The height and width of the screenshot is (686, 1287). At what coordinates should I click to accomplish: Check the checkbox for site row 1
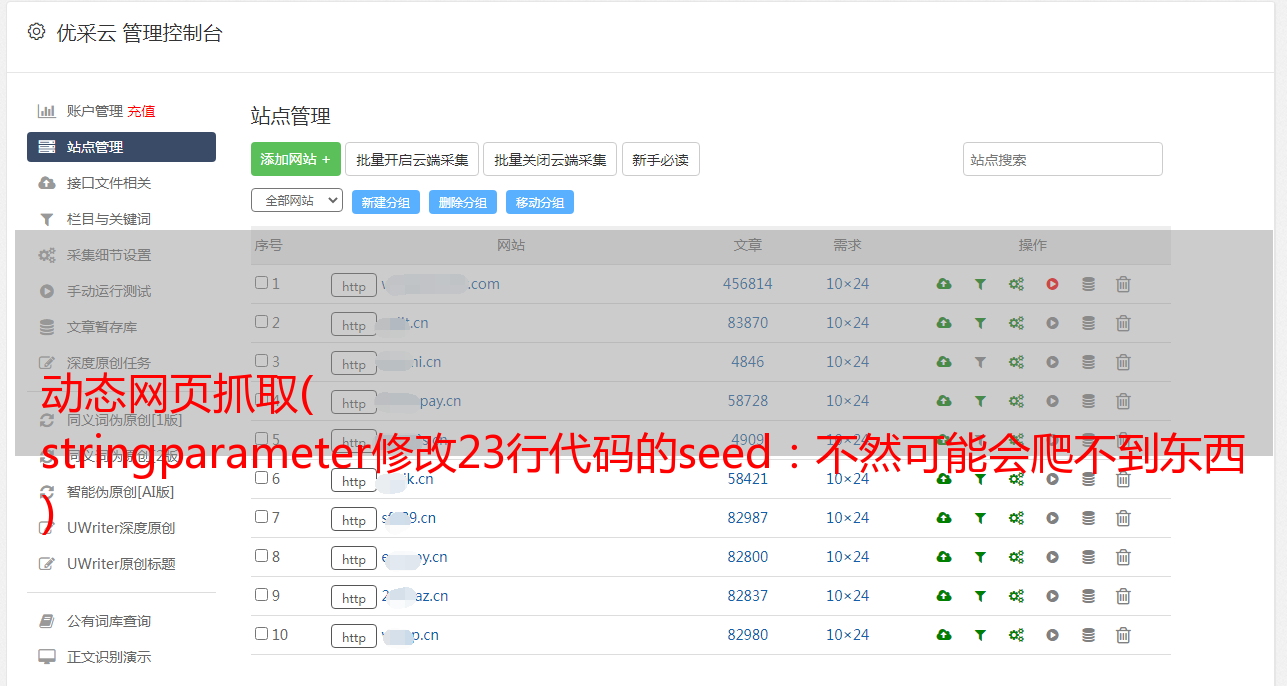click(261, 283)
